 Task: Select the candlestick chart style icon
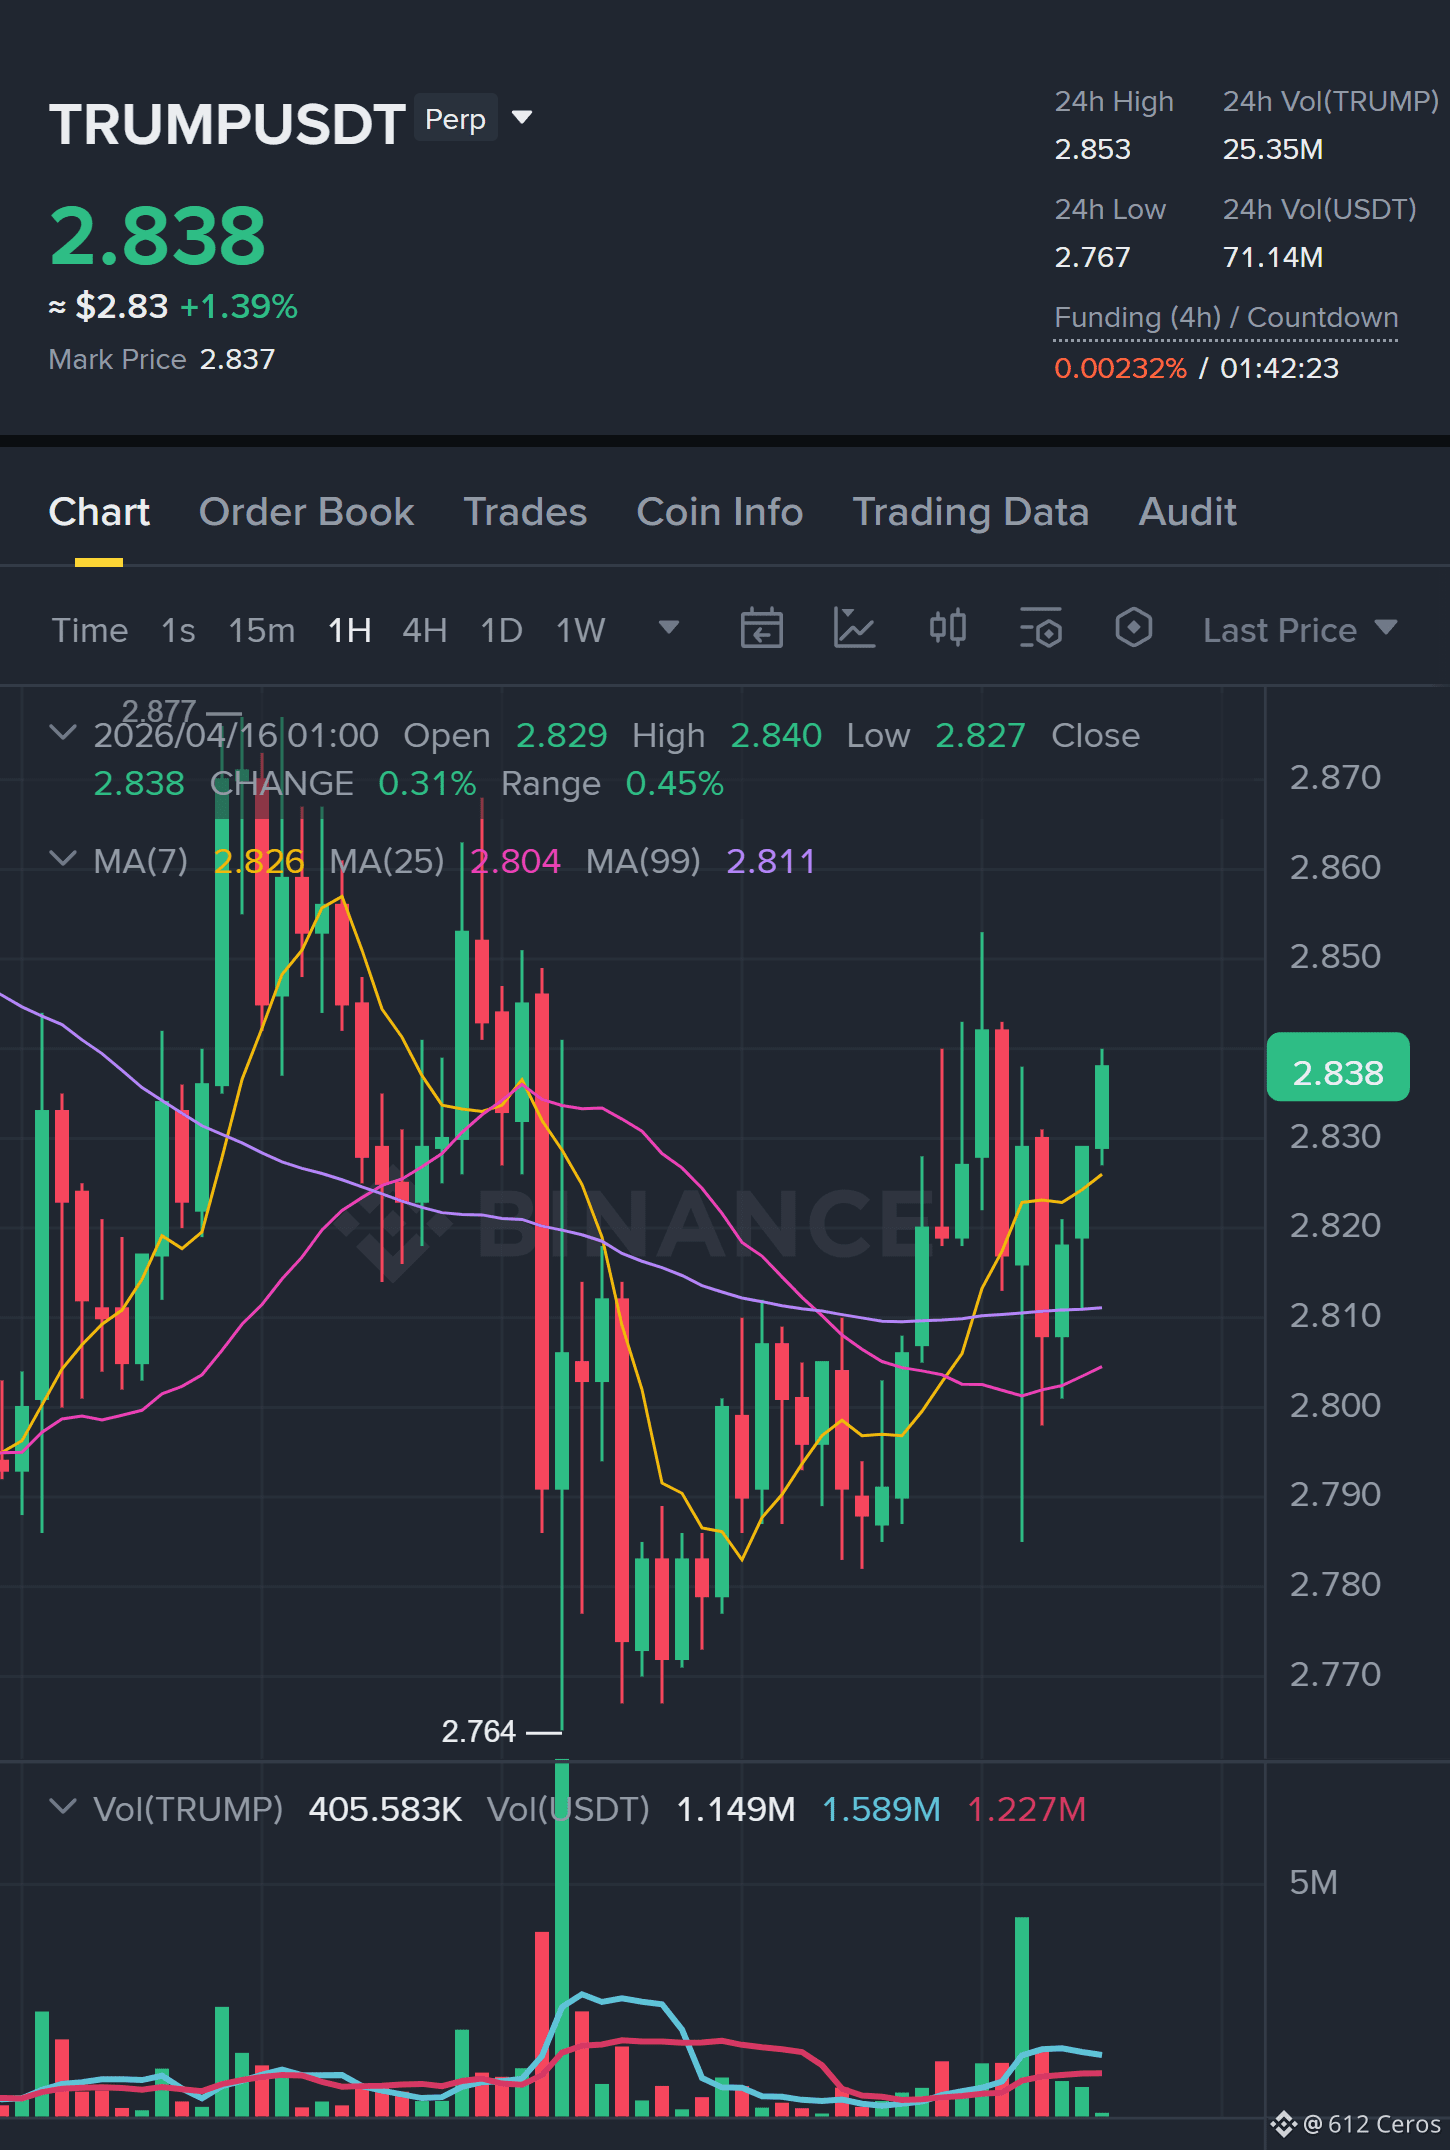click(947, 629)
